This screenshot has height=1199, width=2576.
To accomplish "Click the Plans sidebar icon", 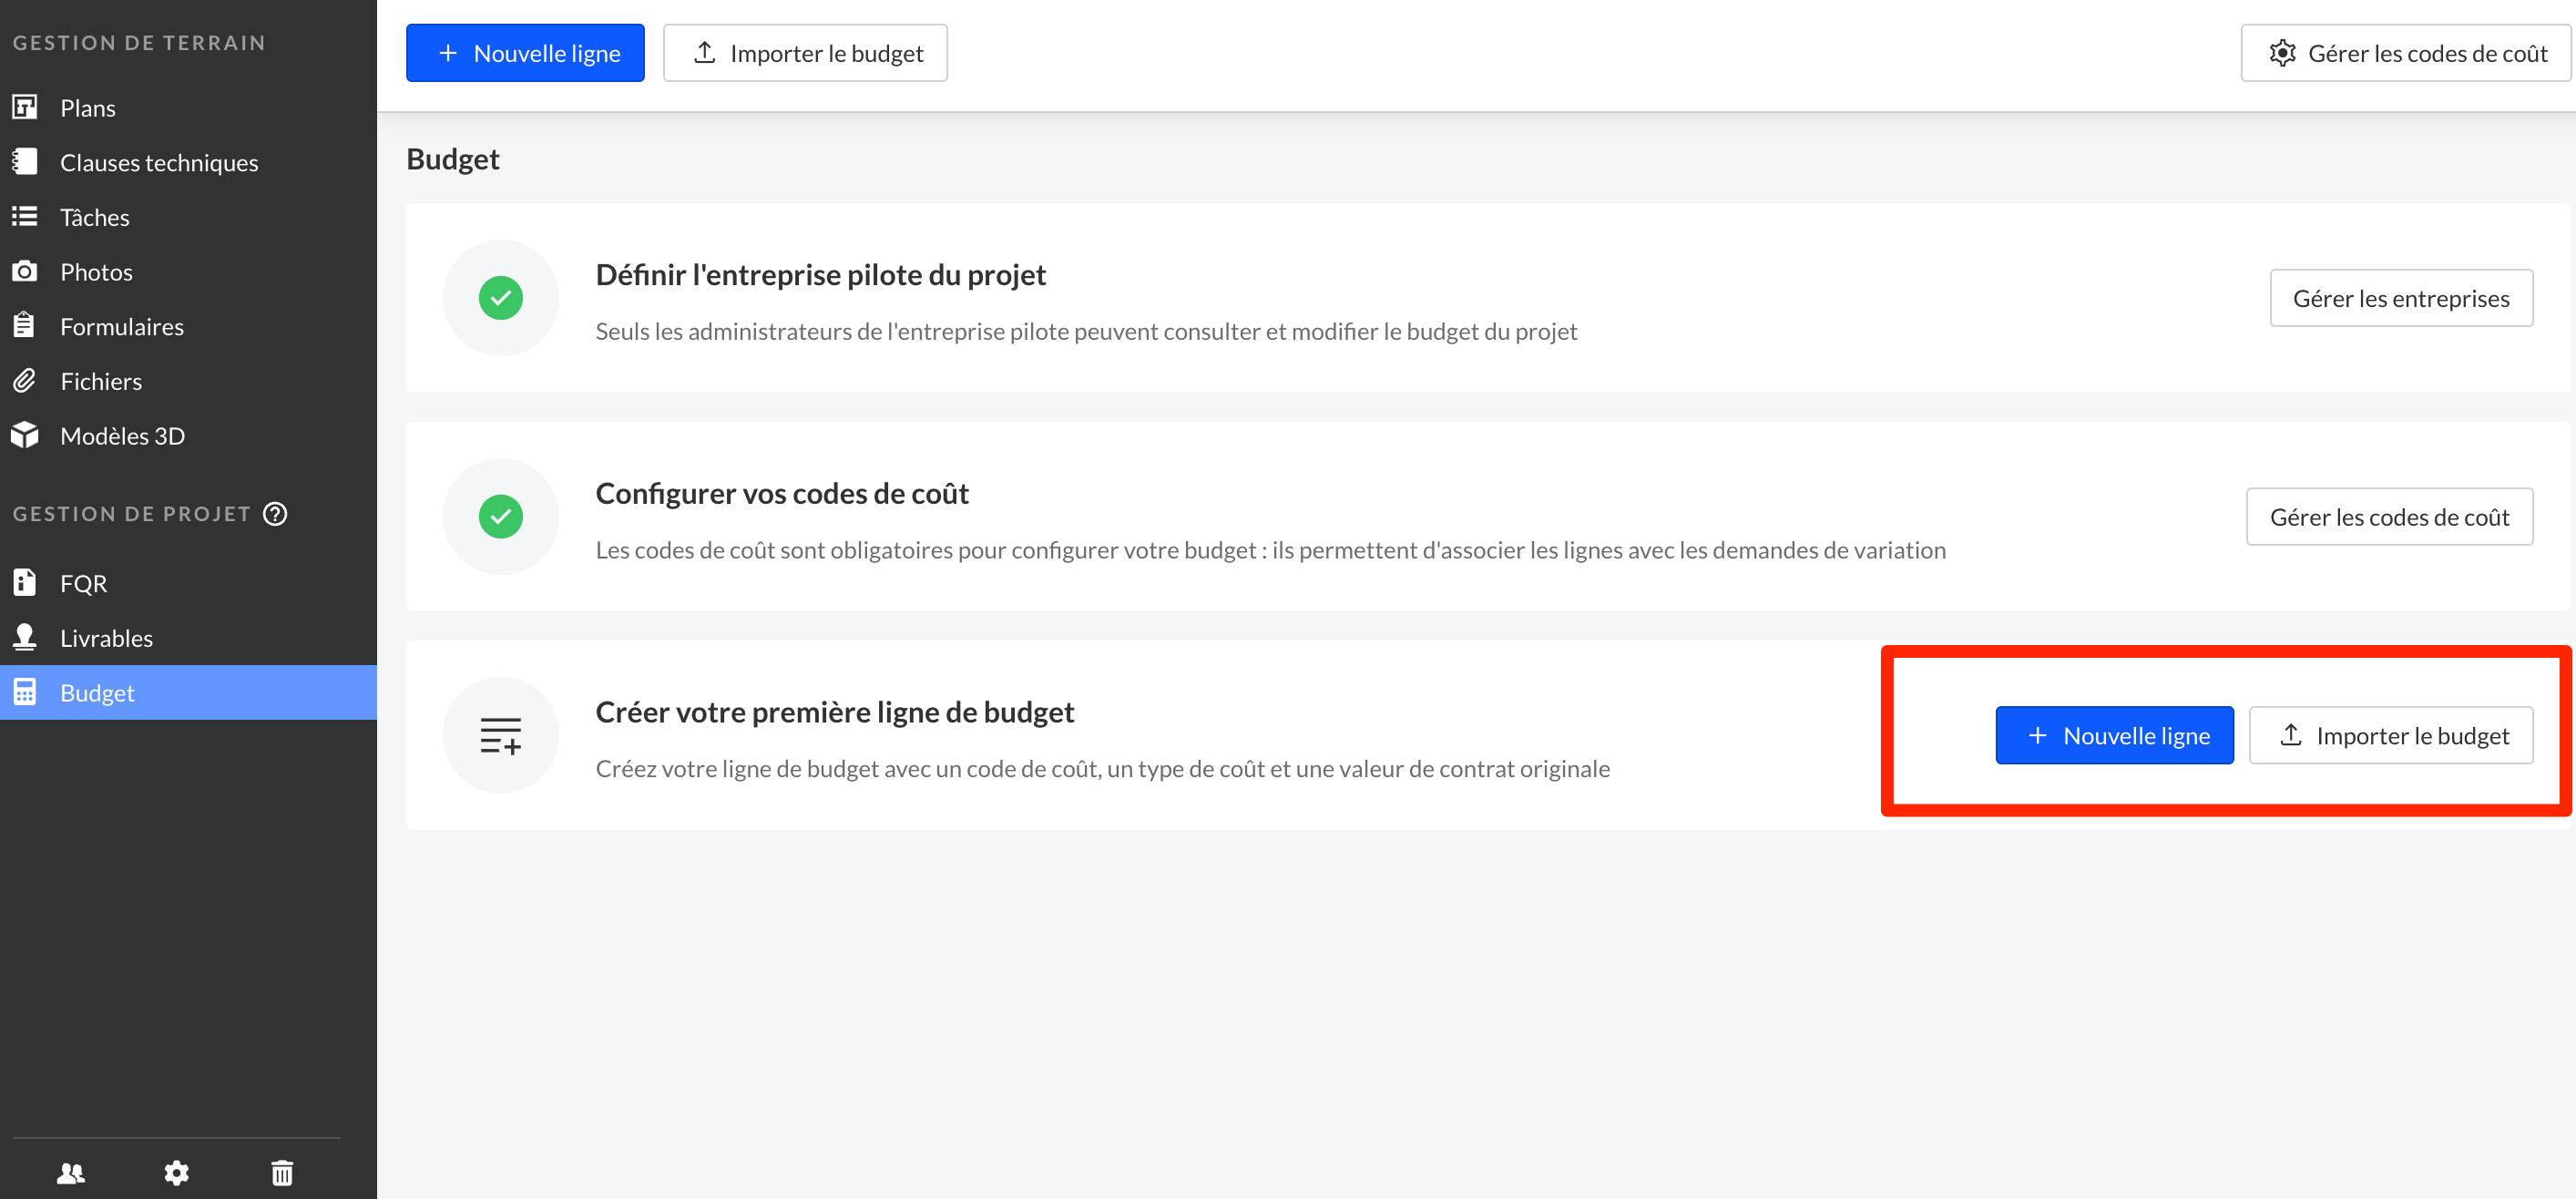I will [25, 107].
